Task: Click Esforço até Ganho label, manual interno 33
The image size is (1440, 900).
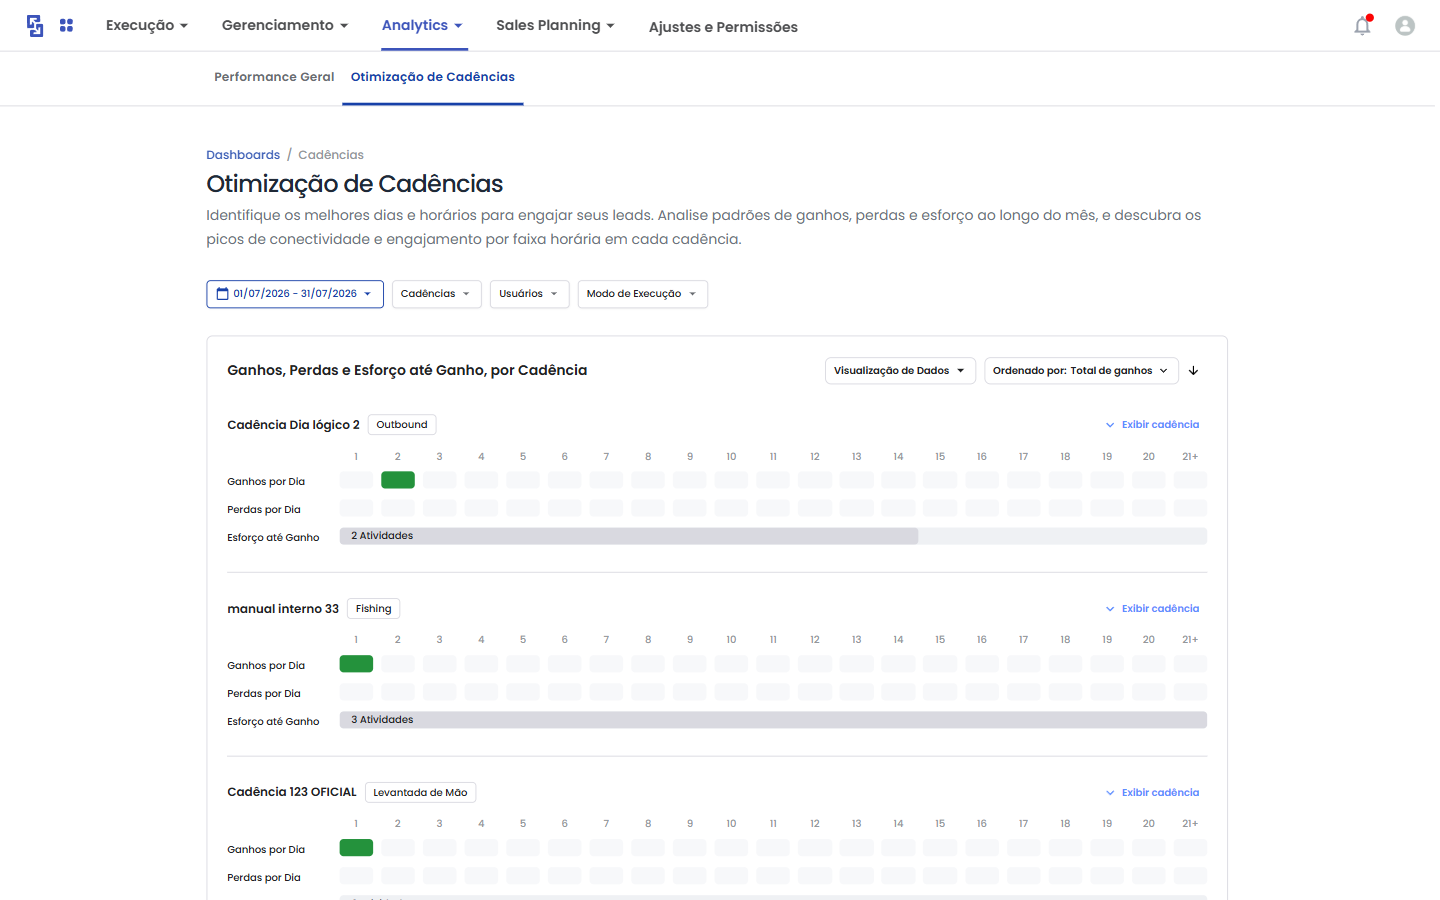Action: pos(273,722)
